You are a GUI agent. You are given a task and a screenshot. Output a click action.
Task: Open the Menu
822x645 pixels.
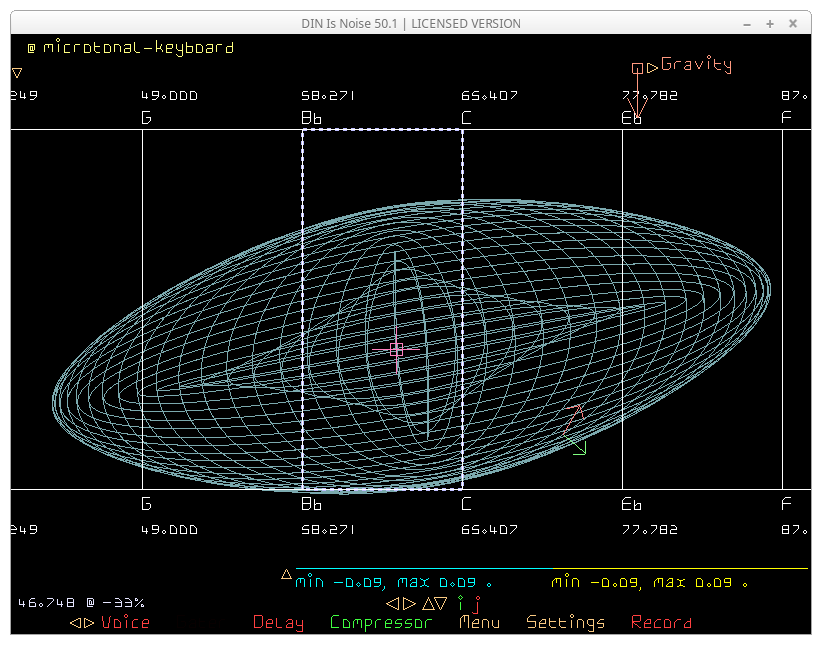(x=479, y=623)
